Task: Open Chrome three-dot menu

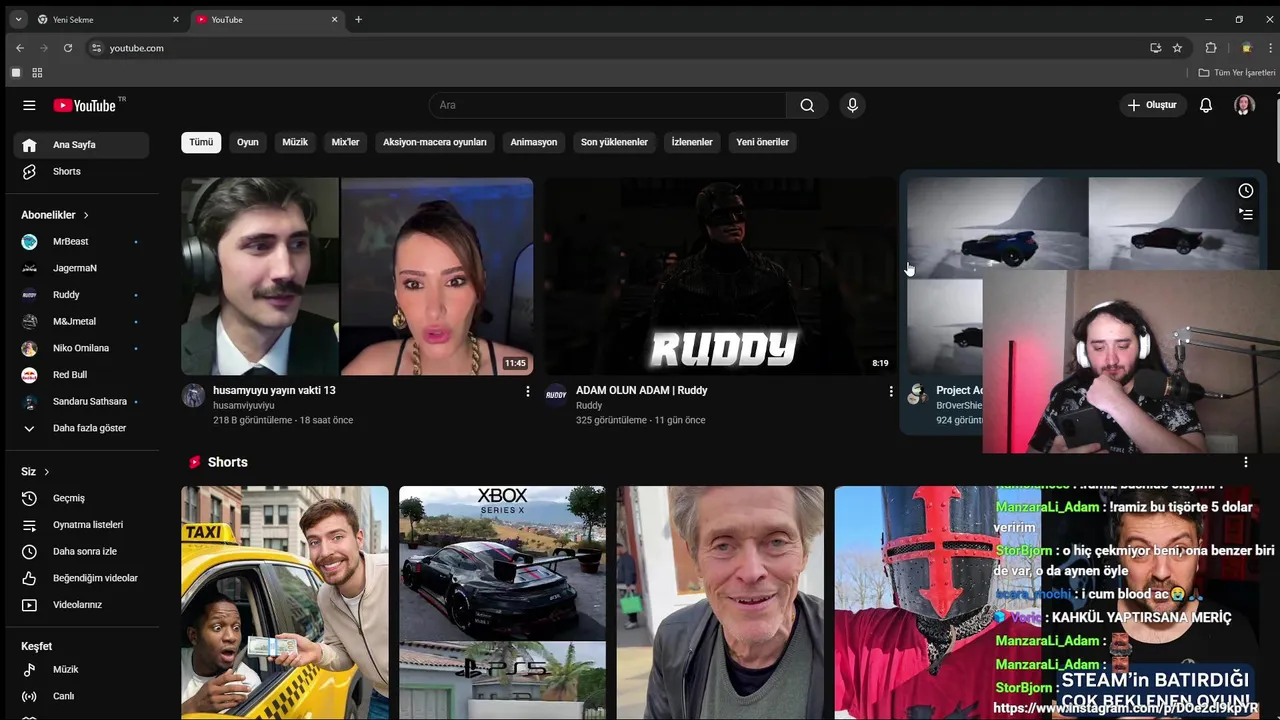Action: coord(1268,48)
